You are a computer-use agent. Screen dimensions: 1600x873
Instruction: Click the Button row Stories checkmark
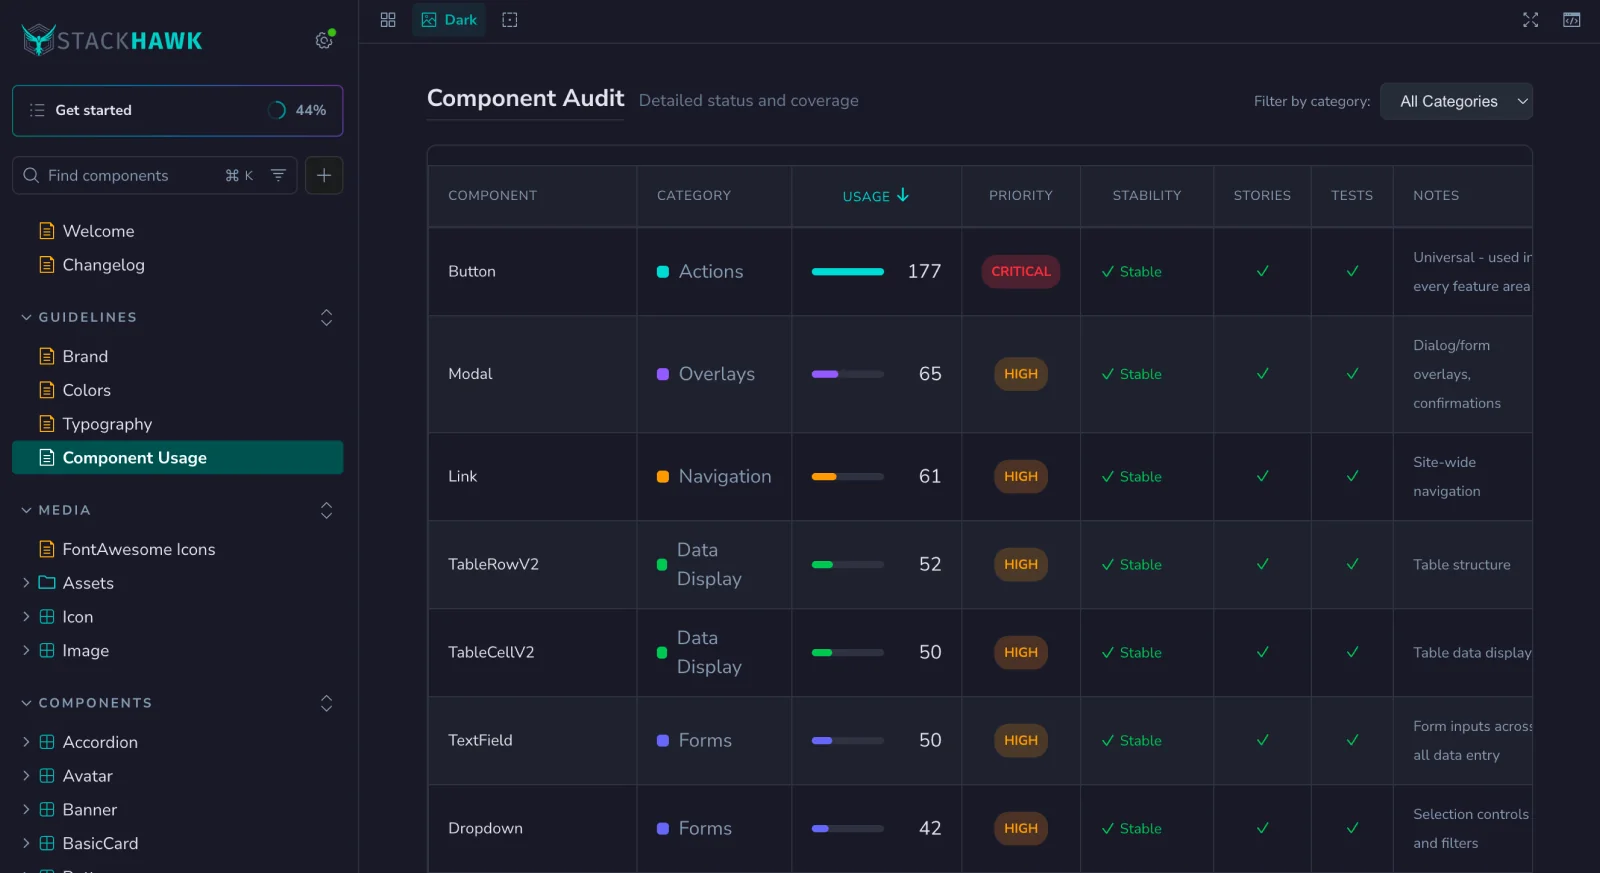[x=1263, y=271]
